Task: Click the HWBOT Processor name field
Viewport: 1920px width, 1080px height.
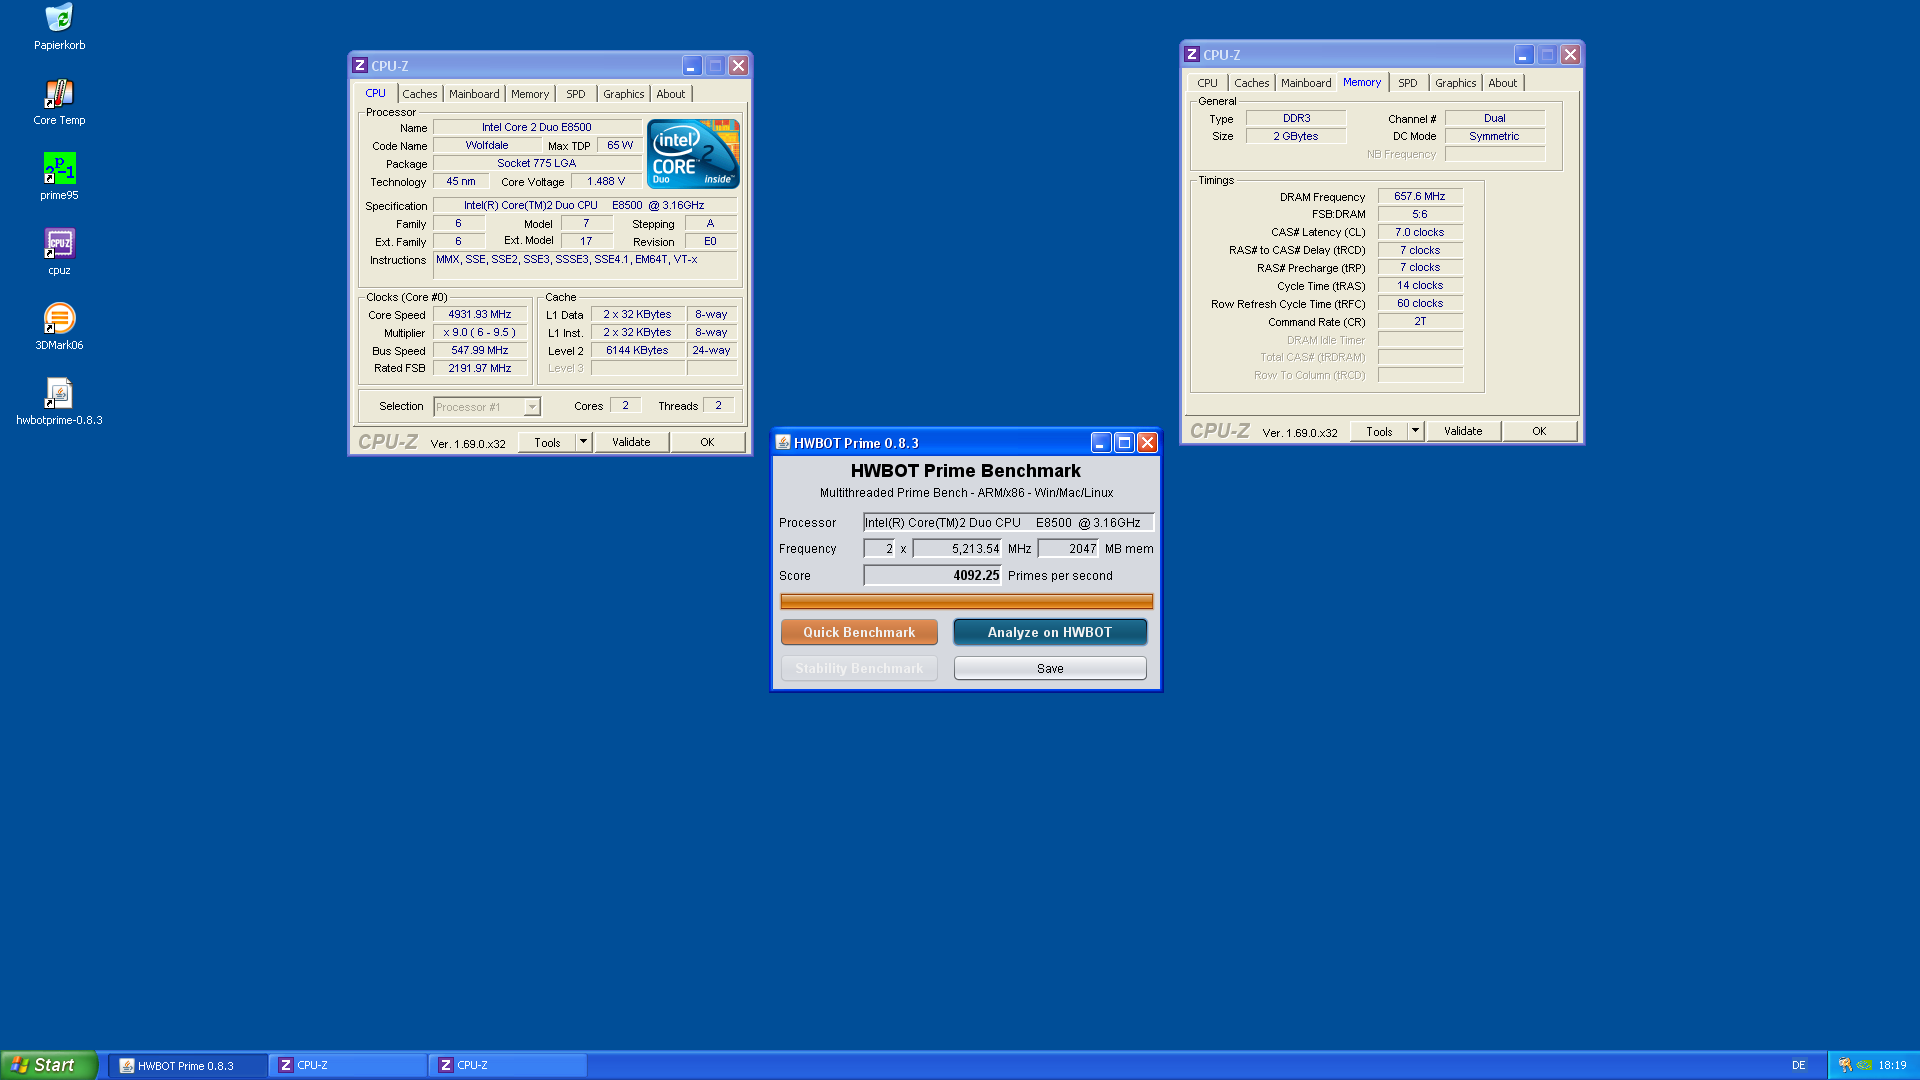Action: [x=1009, y=522]
